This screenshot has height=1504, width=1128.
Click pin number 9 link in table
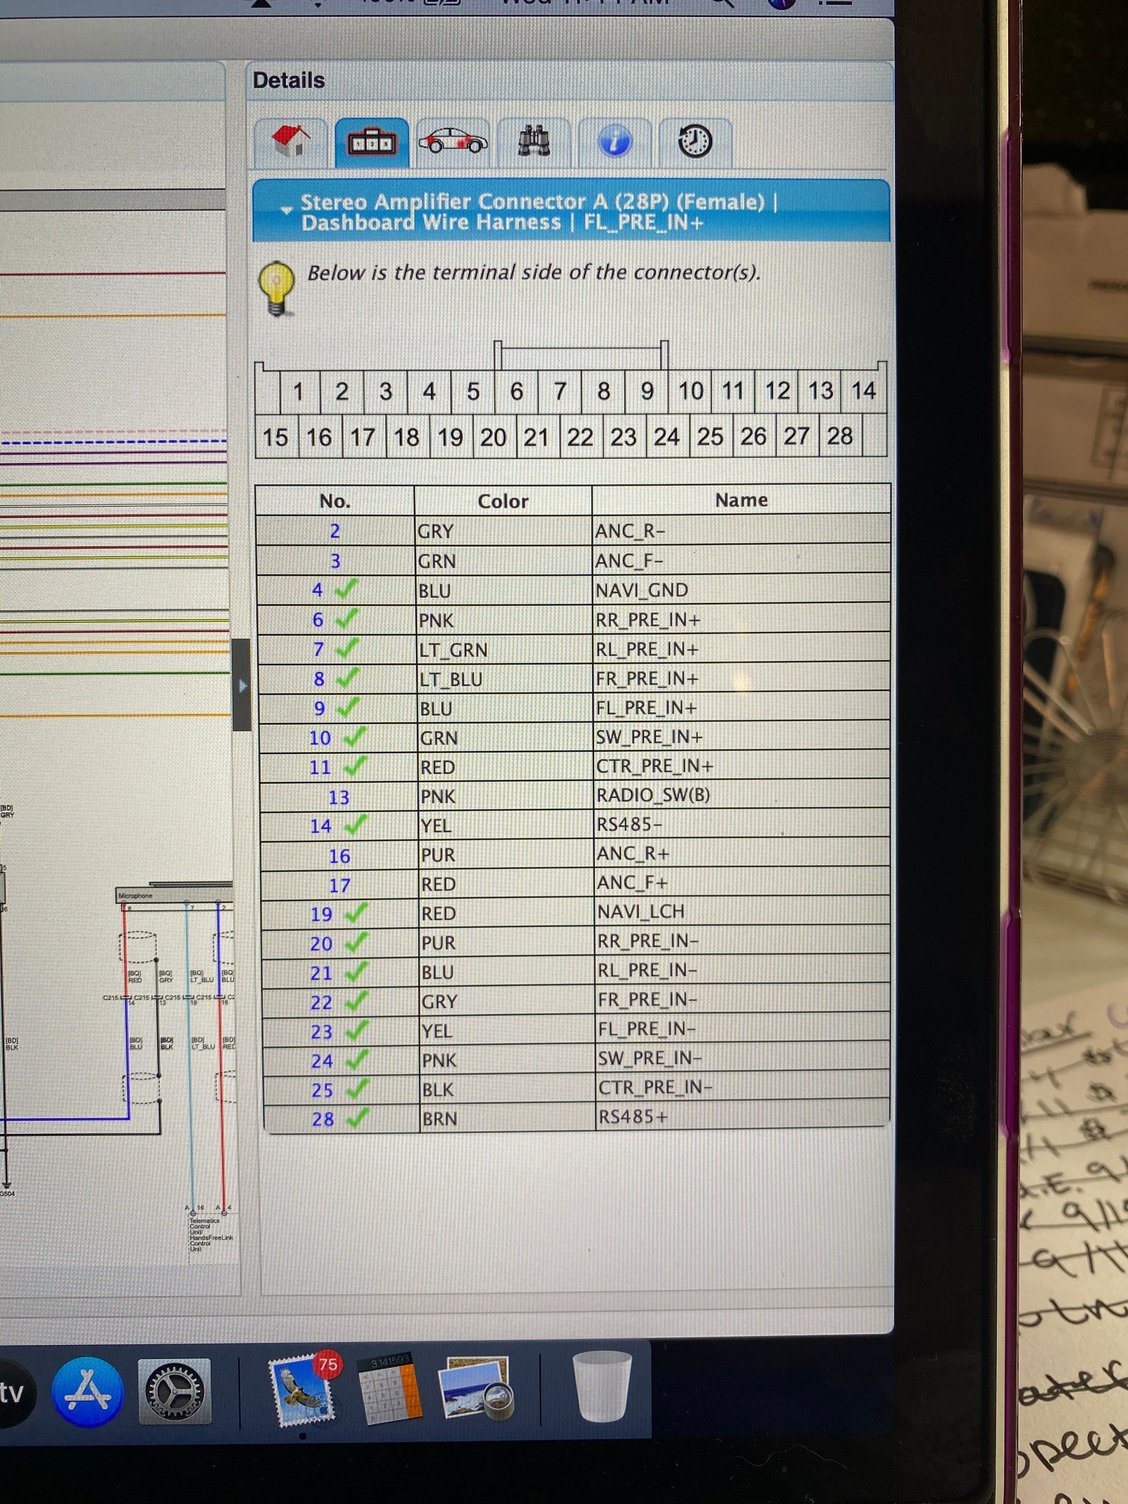coord(319,708)
